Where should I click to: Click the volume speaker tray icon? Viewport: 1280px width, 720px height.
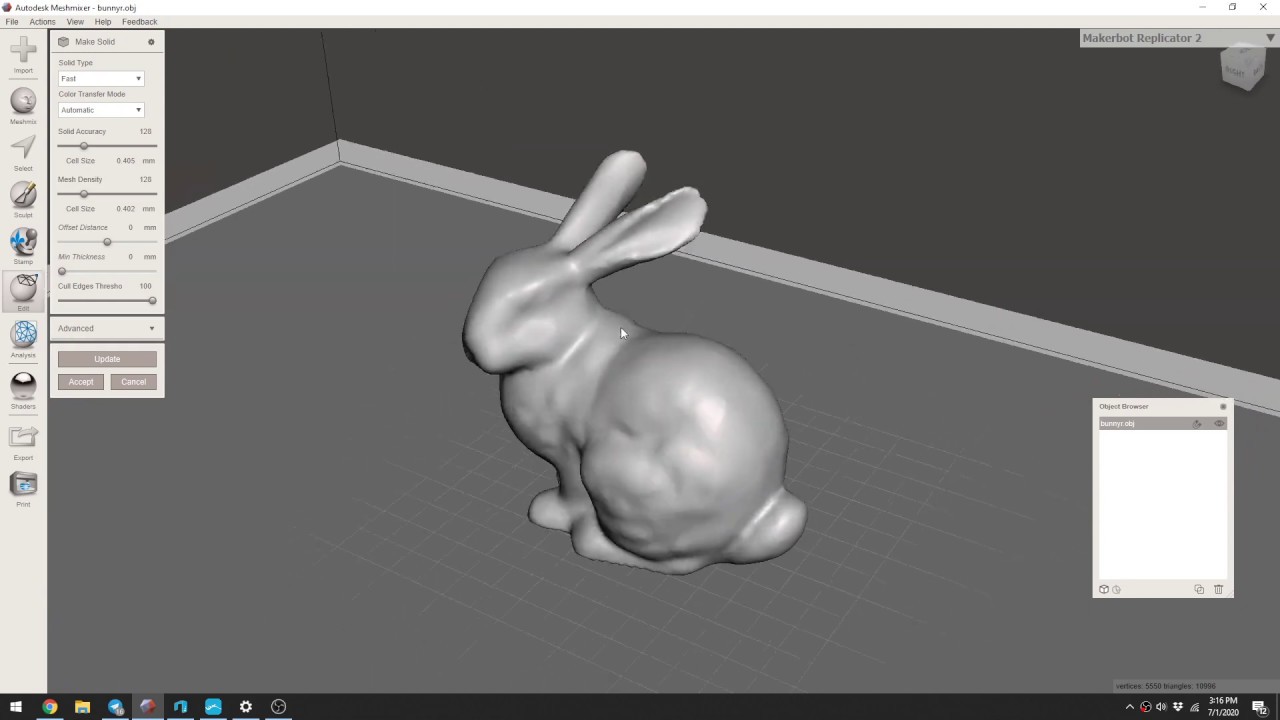(1162, 707)
